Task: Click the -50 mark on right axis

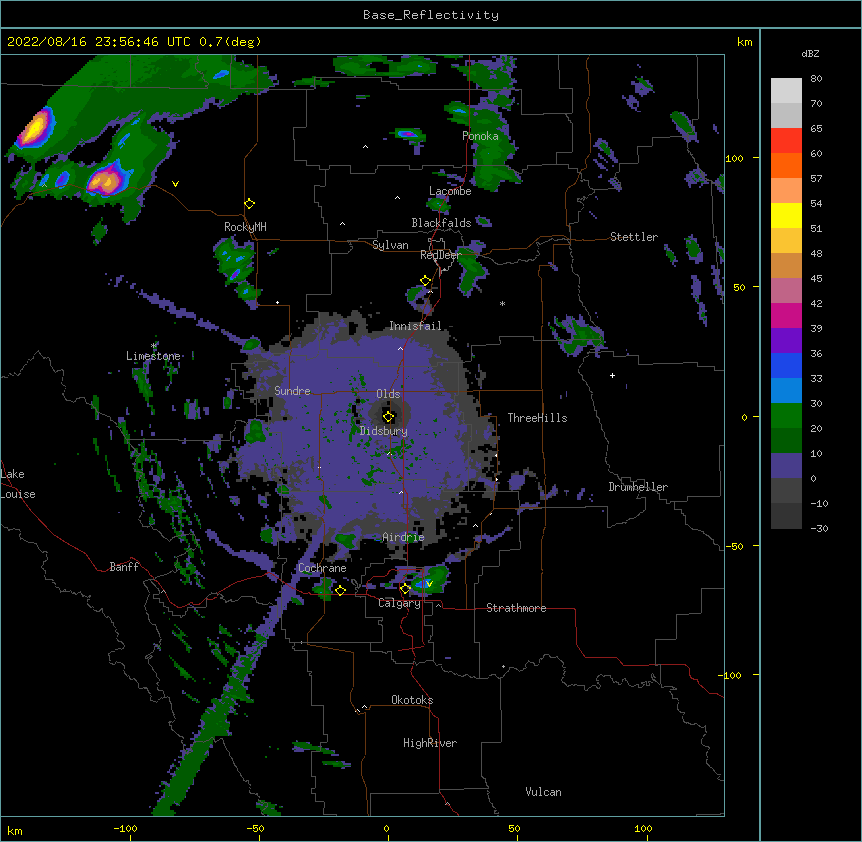Action: 734,546
